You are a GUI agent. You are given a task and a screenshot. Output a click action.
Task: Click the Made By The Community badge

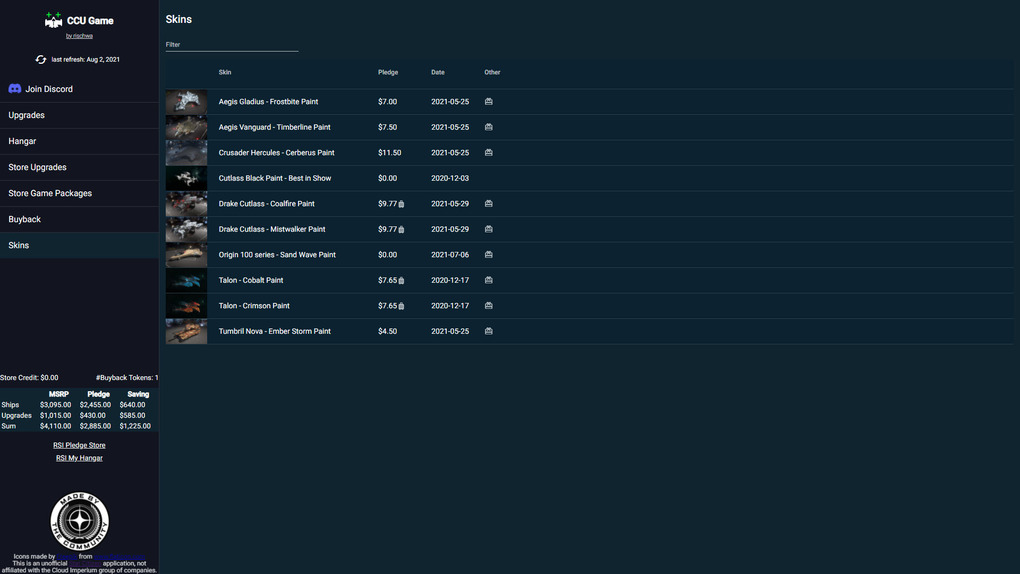click(79, 521)
